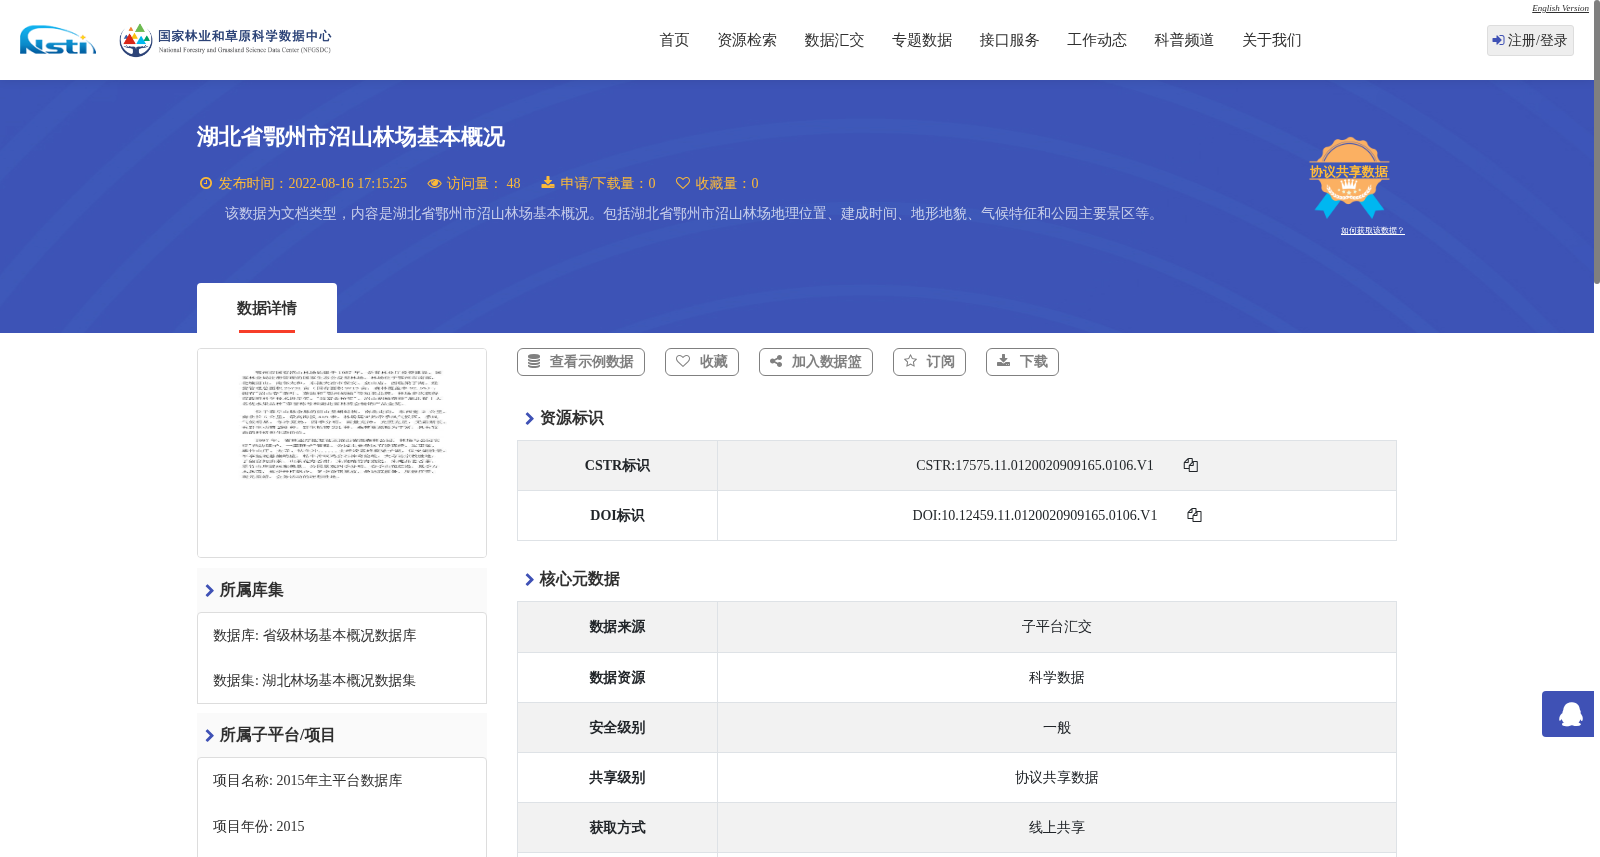Image resolution: width=1600 pixels, height=857 pixels.
Task: Click the database icon in 查看示例数据
Action: point(534,361)
